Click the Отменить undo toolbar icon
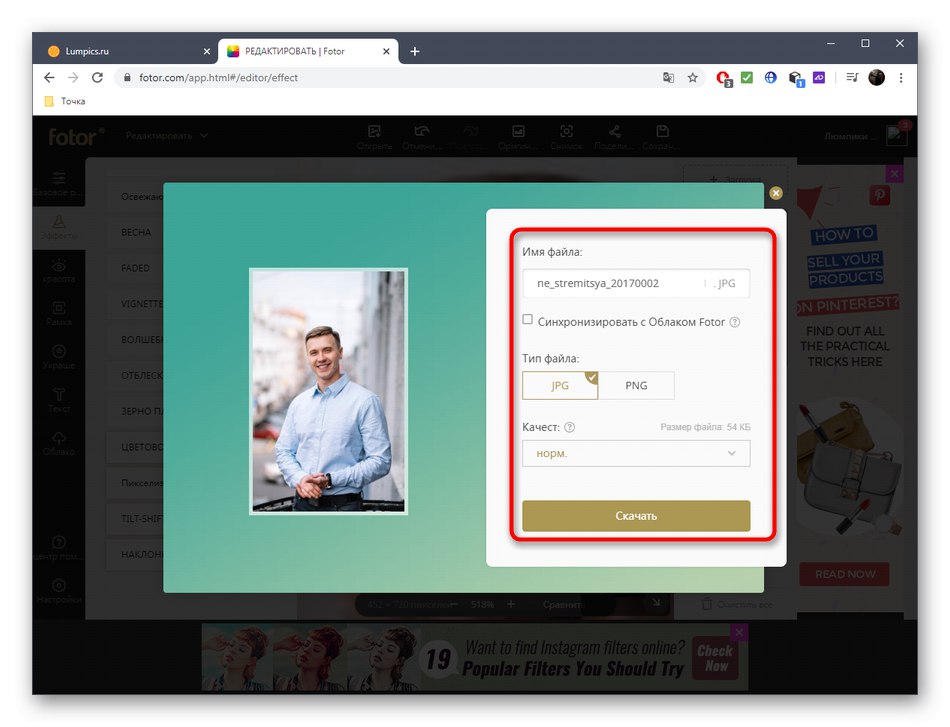Screen dimensions: 950x727 coord(422,137)
